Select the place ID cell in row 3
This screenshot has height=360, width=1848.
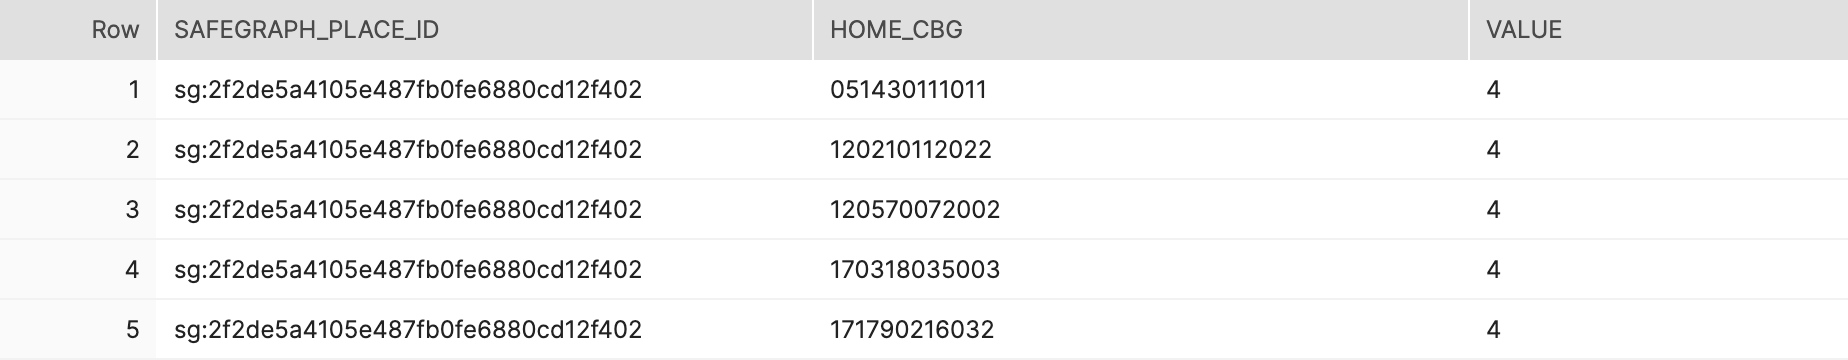[484, 210]
